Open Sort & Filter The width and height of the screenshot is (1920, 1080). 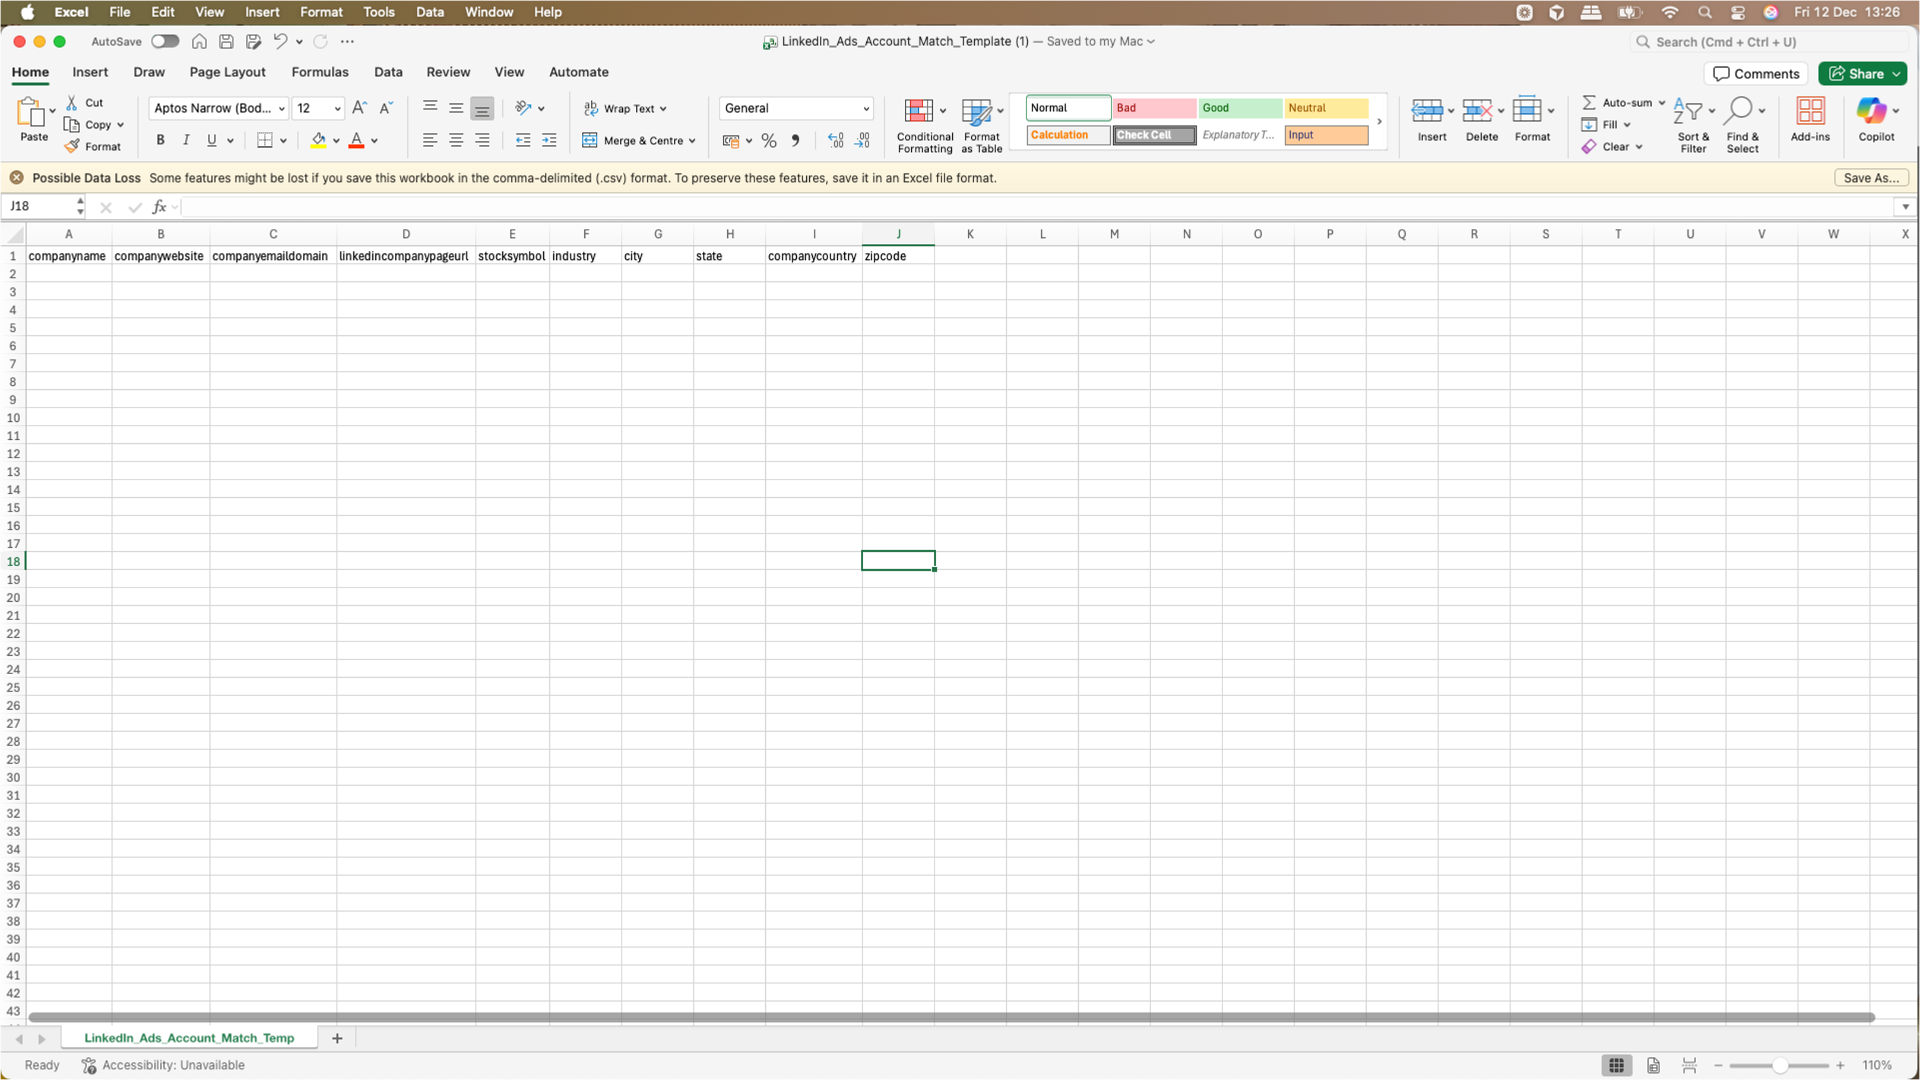pos(1693,126)
